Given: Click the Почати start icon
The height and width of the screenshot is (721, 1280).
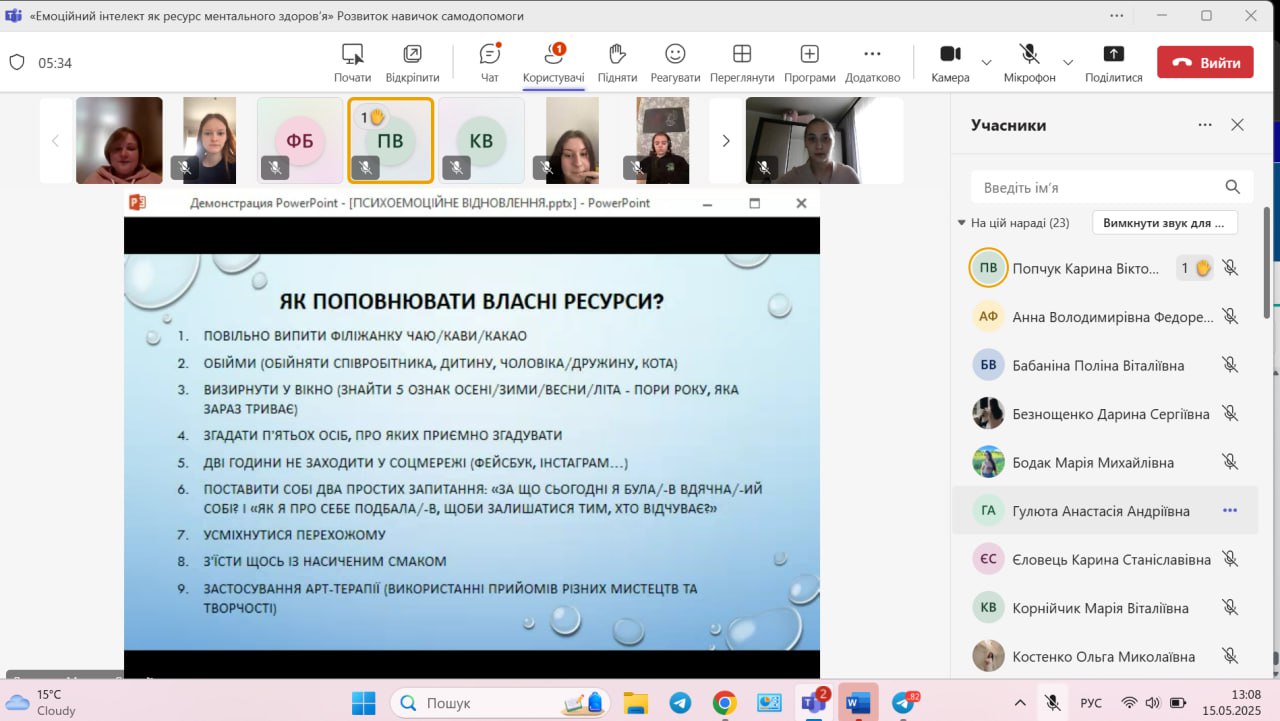Looking at the screenshot, I should (352, 55).
